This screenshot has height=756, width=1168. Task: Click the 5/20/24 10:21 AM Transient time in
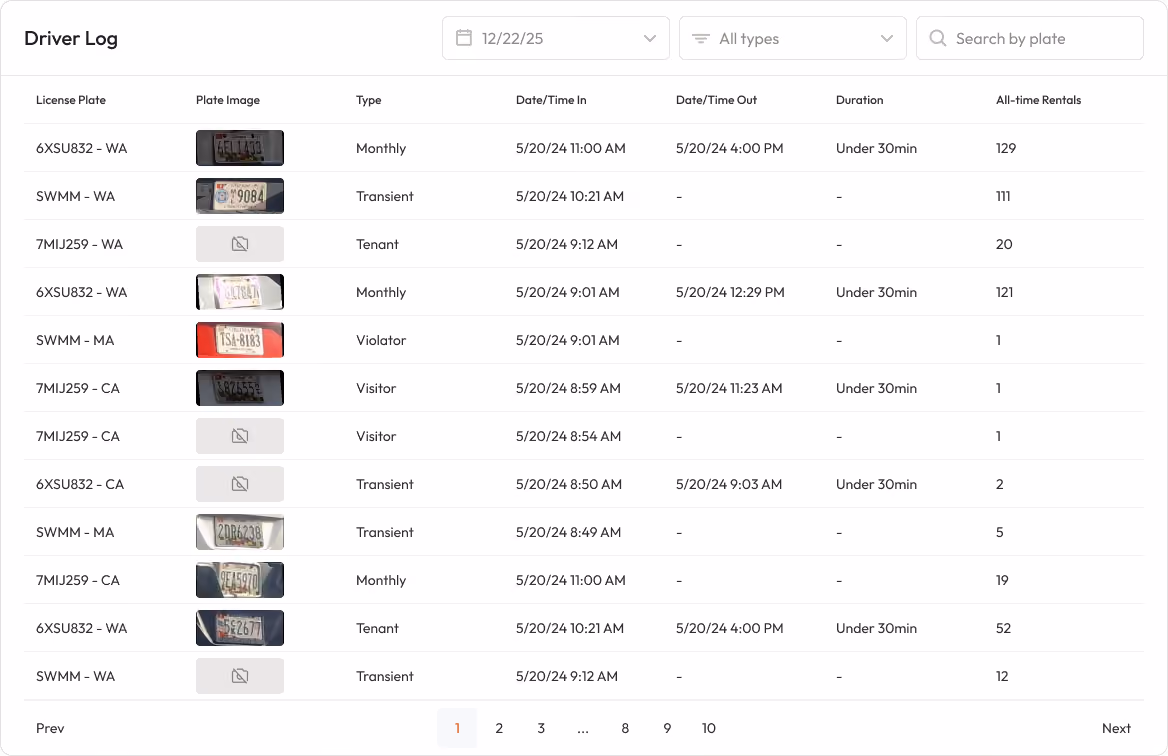(x=570, y=196)
